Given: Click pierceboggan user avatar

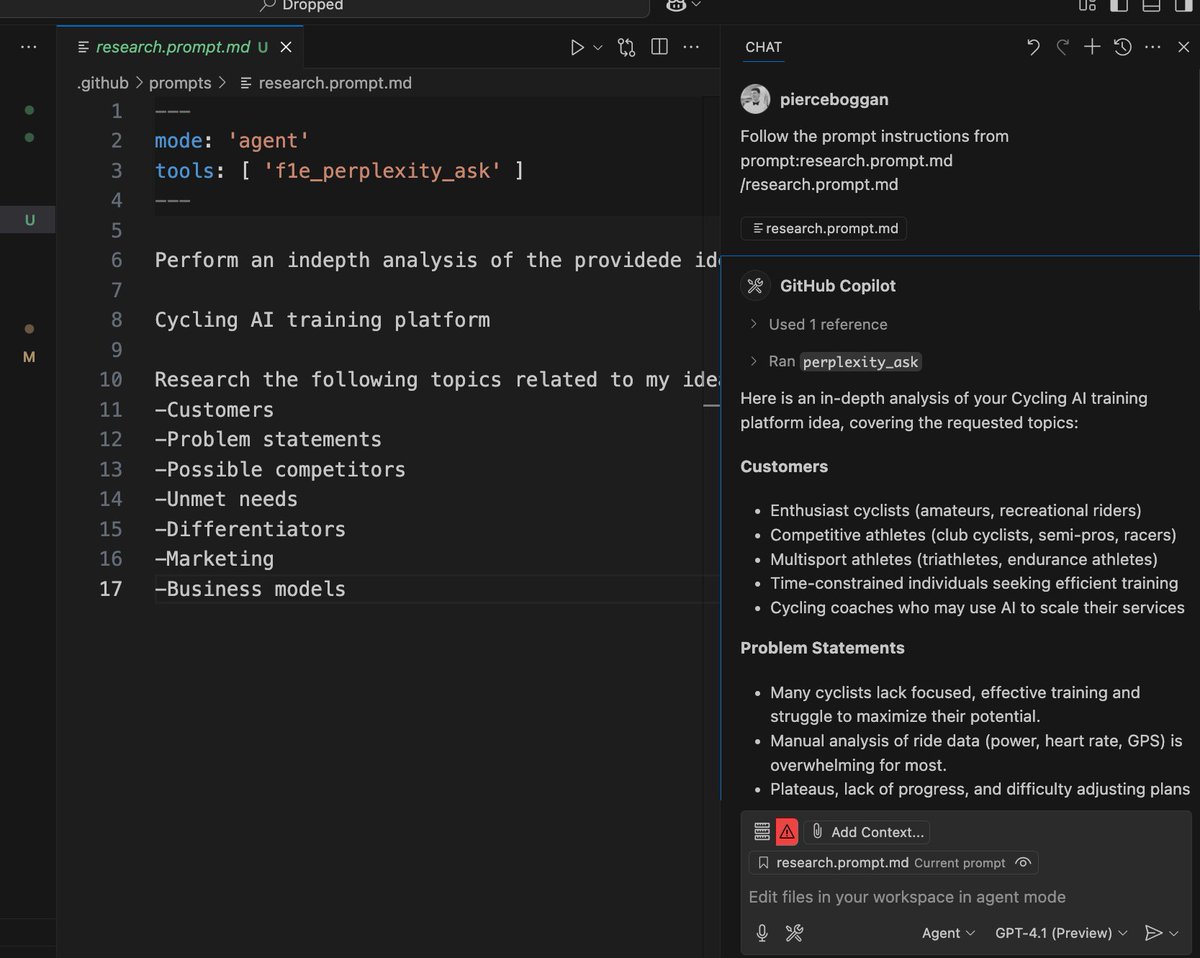Looking at the screenshot, I should point(755,99).
